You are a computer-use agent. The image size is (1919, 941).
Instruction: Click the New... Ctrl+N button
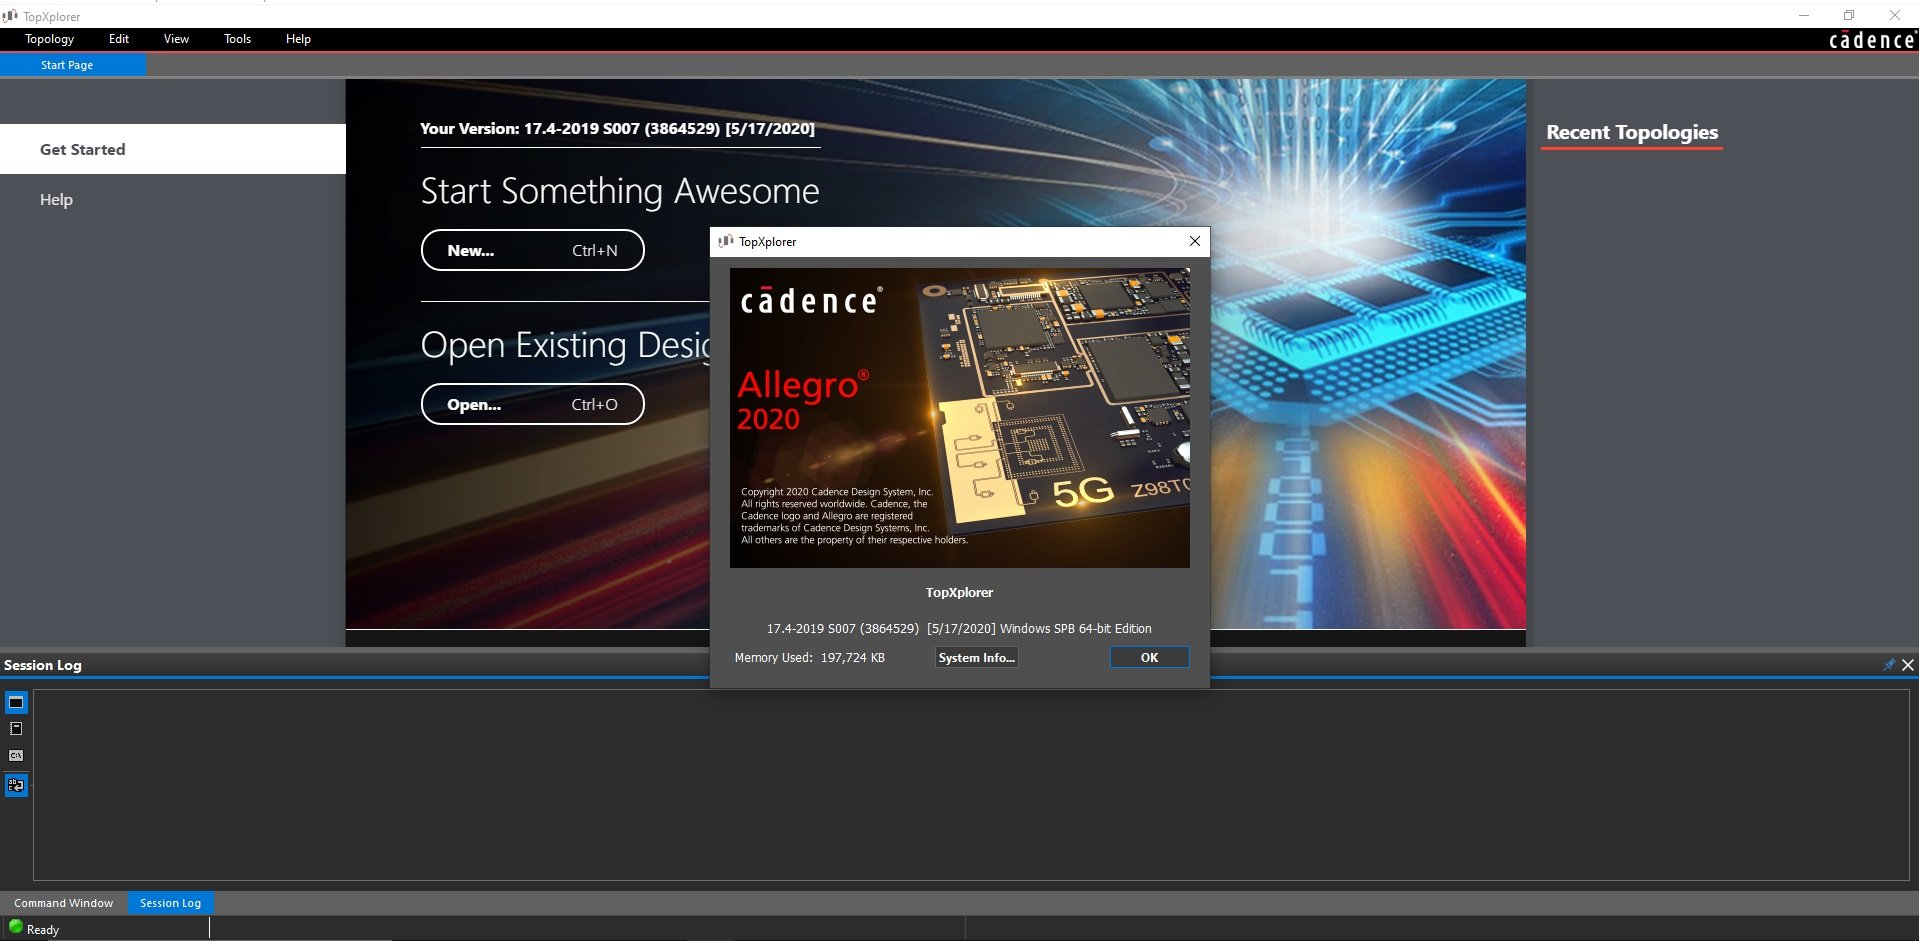(532, 250)
